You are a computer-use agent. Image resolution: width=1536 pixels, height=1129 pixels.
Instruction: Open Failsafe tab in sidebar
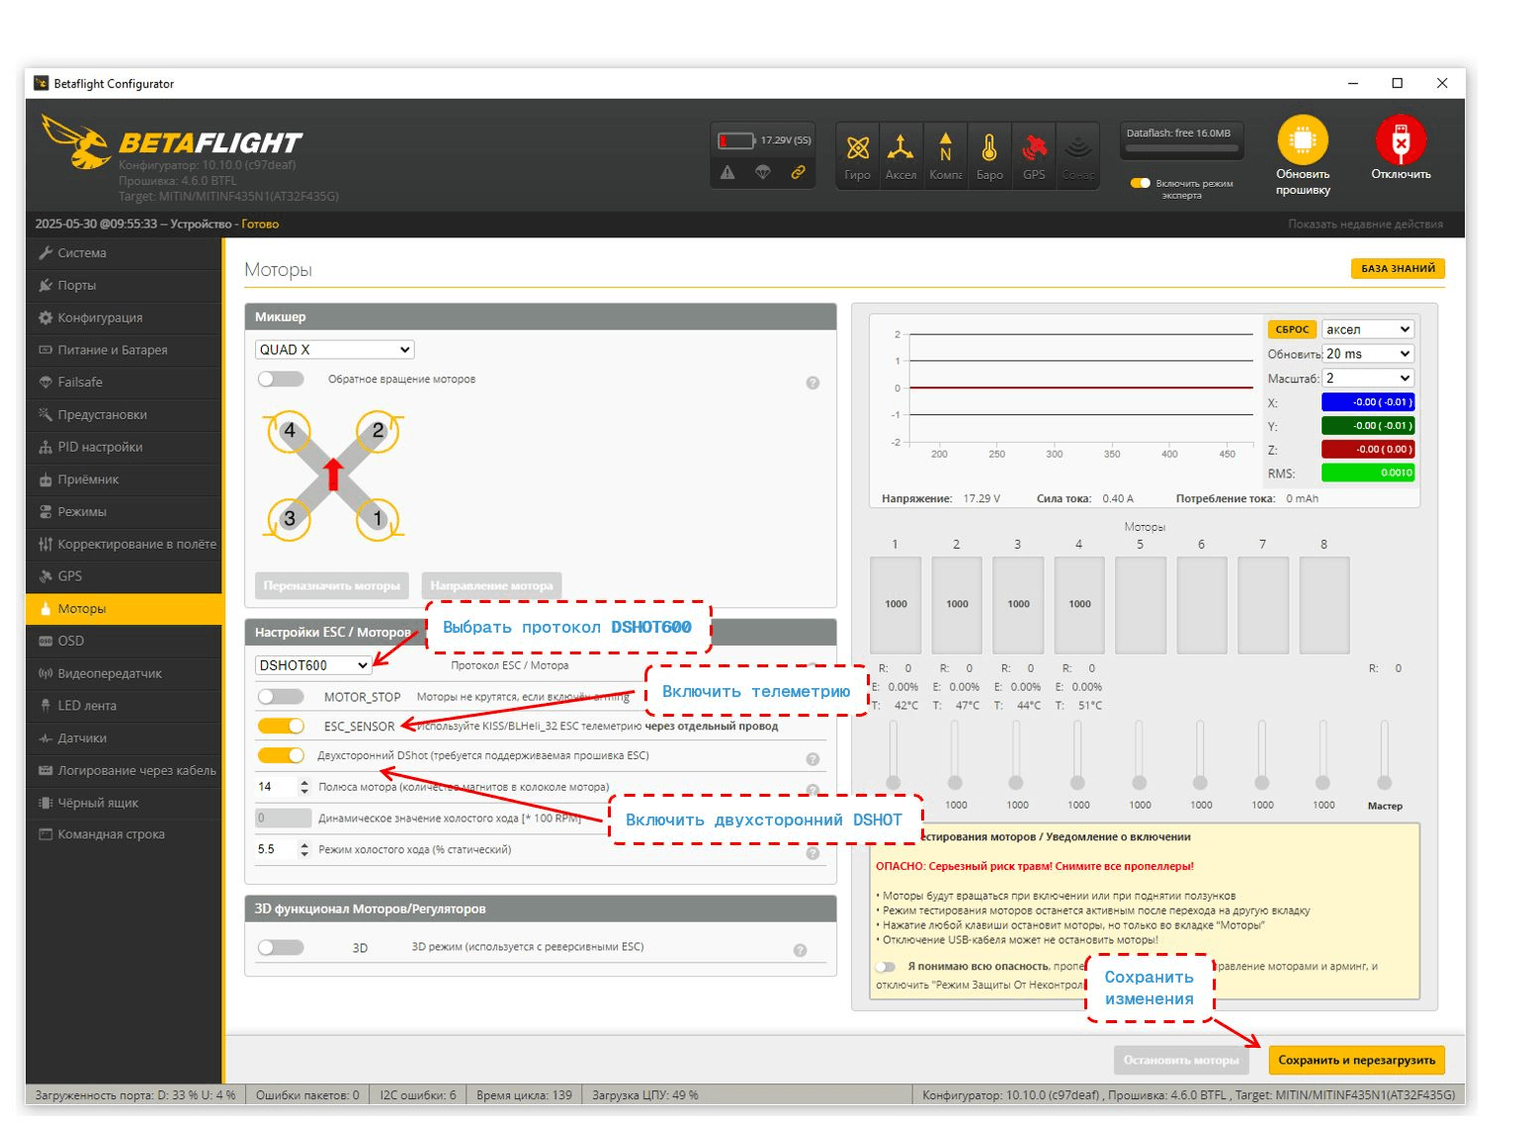point(124,382)
